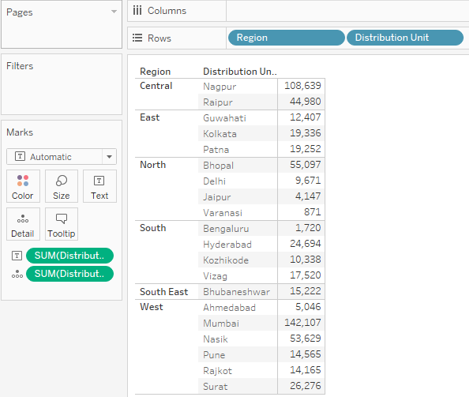
Task: Select the Ahmedabad row label
Action: pyautogui.click(x=229, y=308)
